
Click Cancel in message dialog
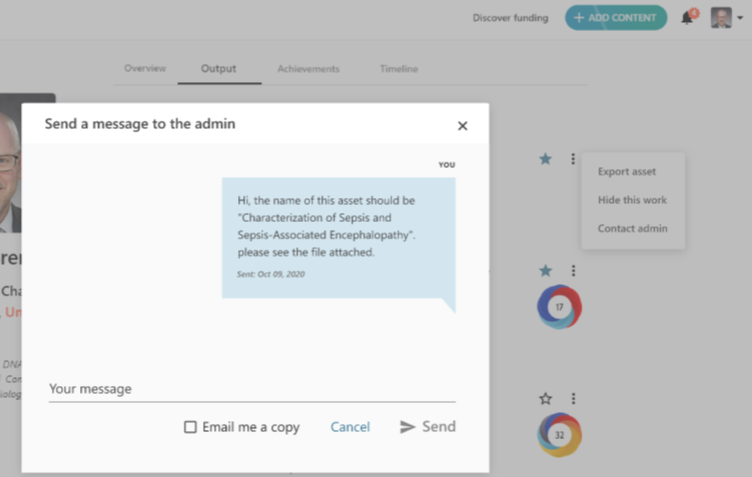pyautogui.click(x=350, y=427)
